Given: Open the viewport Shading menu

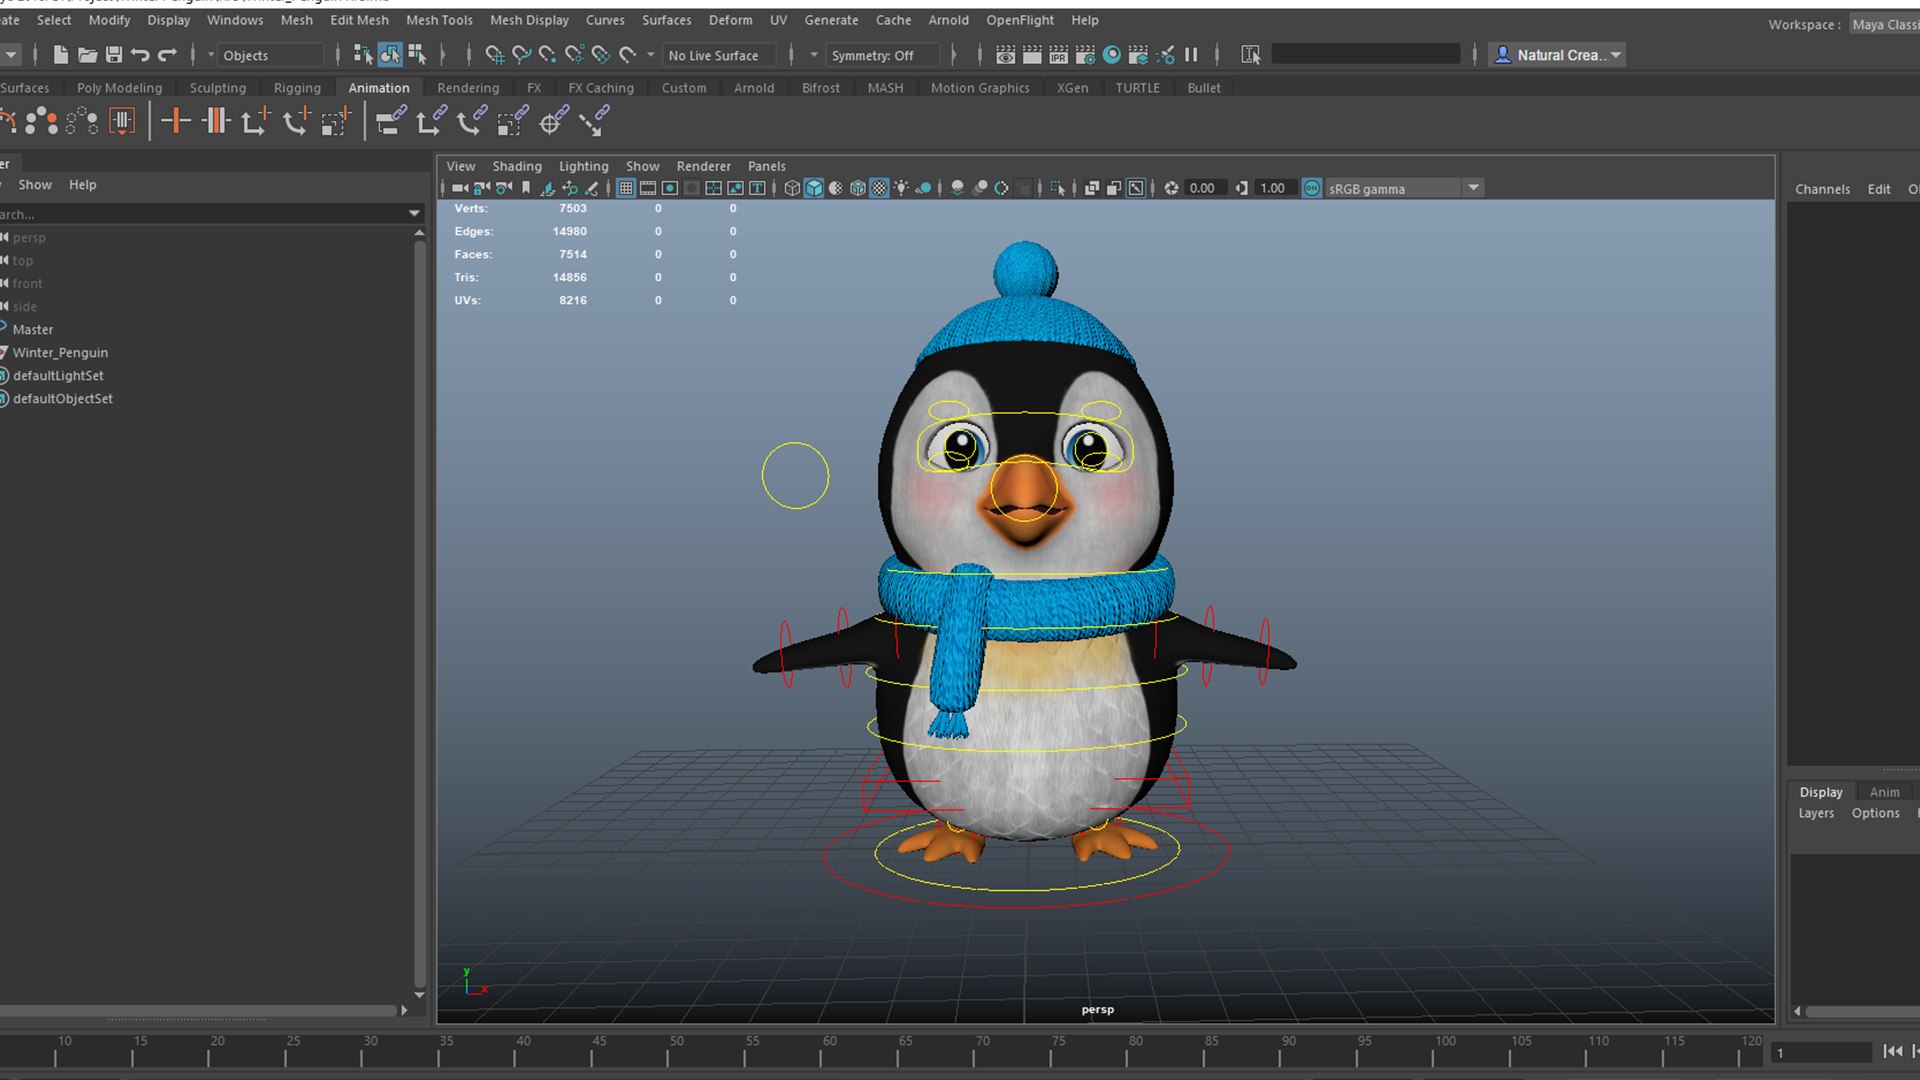Looking at the screenshot, I should pos(516,166).
